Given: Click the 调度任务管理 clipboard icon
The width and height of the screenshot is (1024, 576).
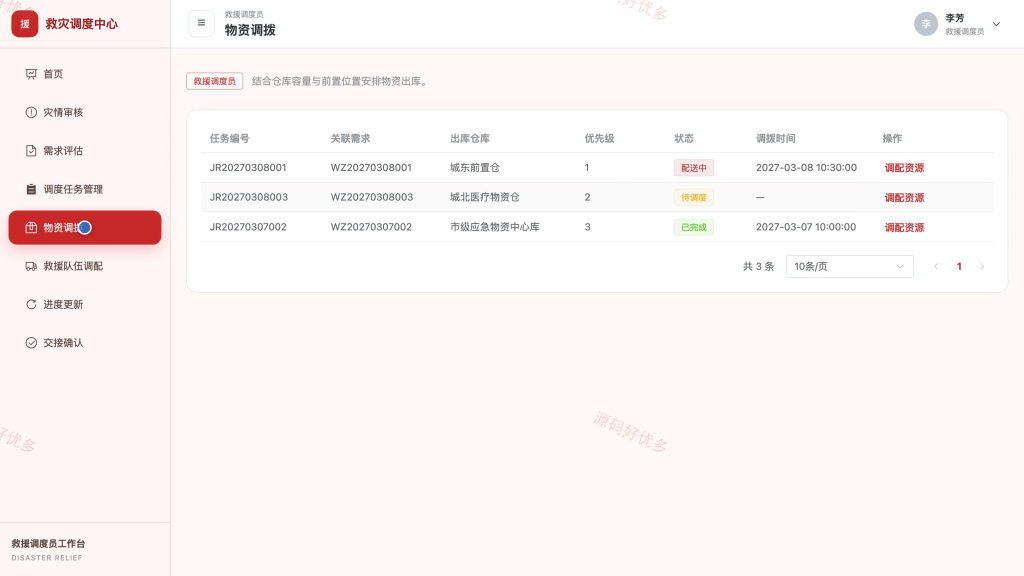Looking at the screenshot, I should (x=31, y=189).
